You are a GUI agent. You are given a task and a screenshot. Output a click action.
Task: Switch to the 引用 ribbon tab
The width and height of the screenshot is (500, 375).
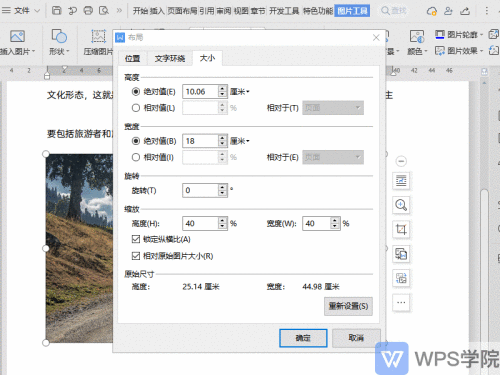(207, 11)
